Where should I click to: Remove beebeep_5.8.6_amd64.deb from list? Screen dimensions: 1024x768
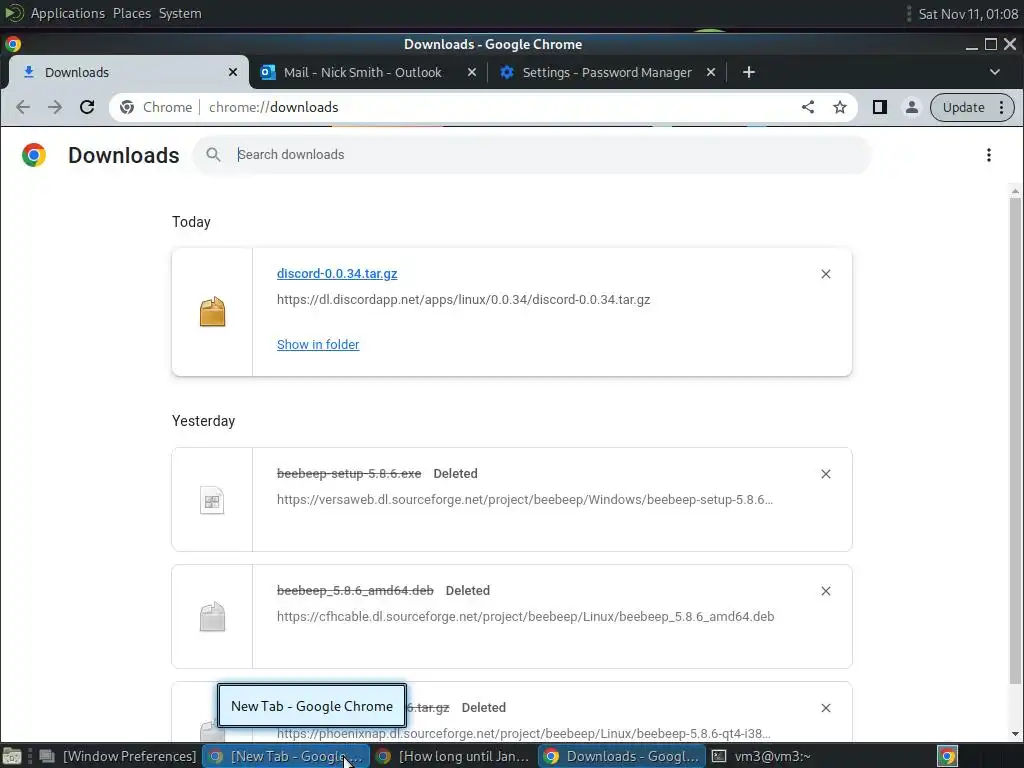[x=825, y=591]
